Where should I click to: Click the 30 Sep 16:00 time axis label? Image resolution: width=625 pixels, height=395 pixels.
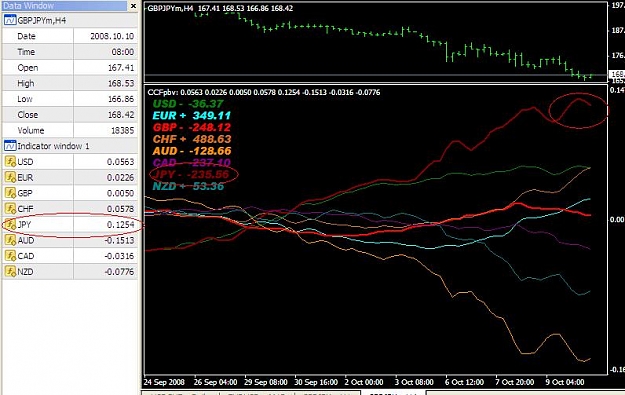click(316, 382)
